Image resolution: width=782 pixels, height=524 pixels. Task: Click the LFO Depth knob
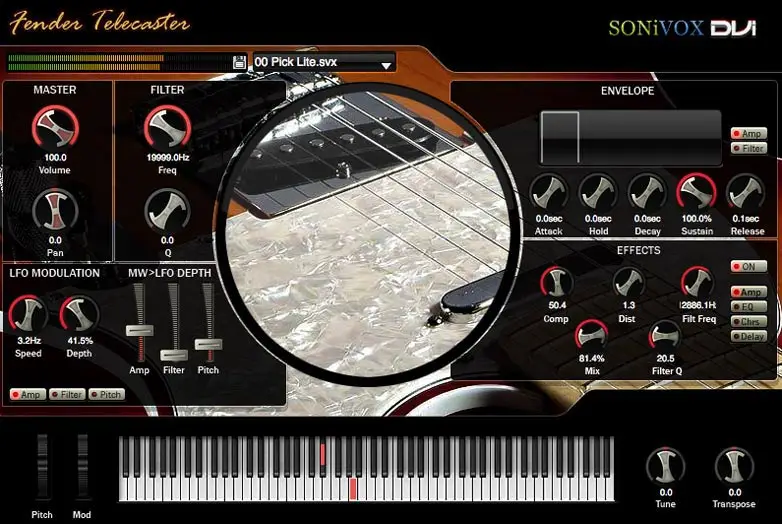[x=79, y=315]
